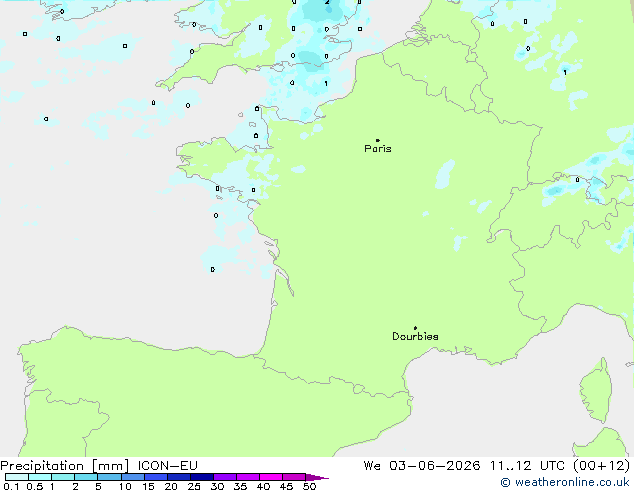Click the 0.1 legend scale value
Image resolution: width=634 pixels, height=490 pixels.
11,486
